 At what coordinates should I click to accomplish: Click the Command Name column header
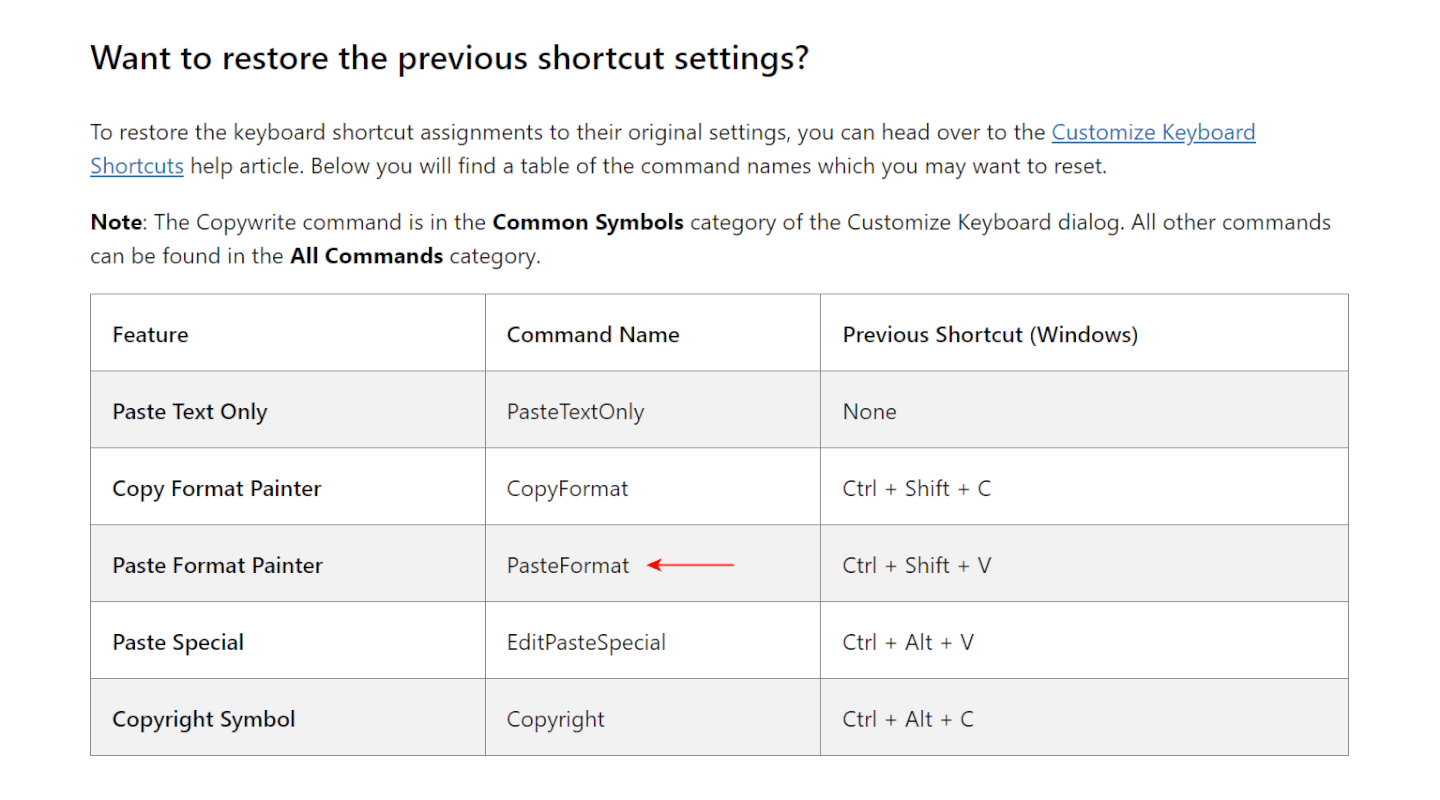(x=593, y=335)
